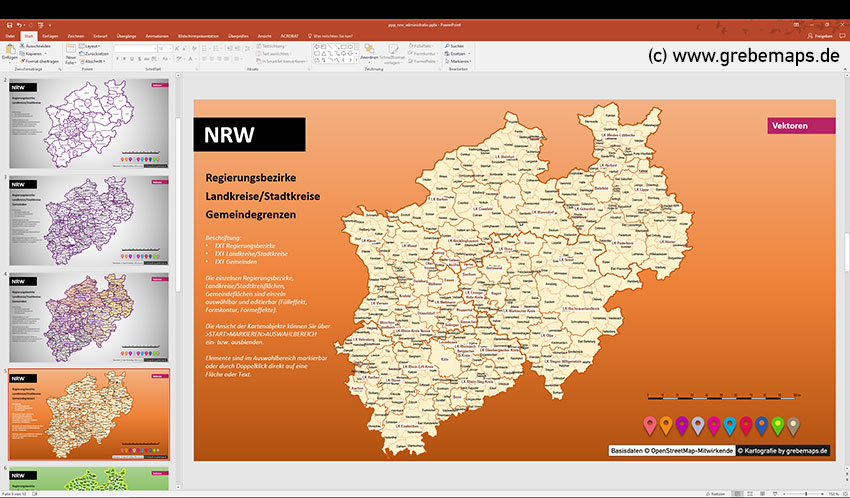
Task: Switch to the Entwurf ribbon tab
Action: click(101, 35)
